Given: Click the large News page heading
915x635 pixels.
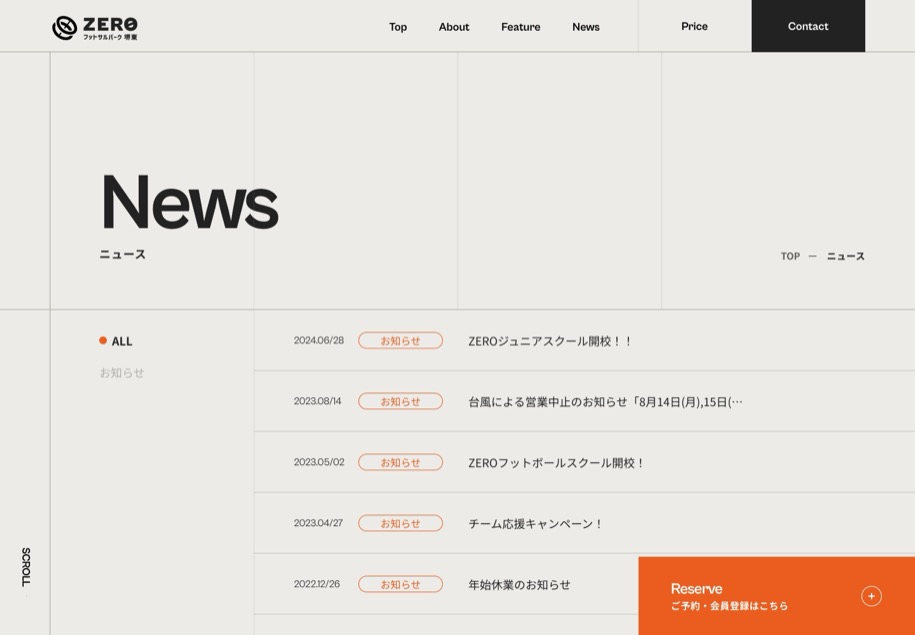Looking at the screenshot, I should [x=189, y=202].
